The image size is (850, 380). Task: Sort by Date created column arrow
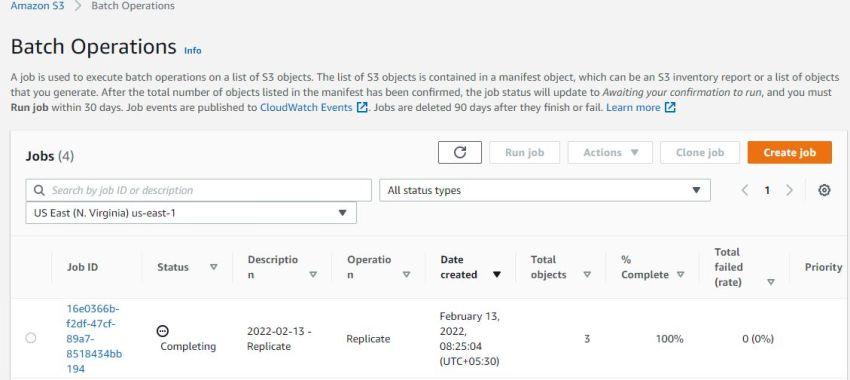pos(497,274)
